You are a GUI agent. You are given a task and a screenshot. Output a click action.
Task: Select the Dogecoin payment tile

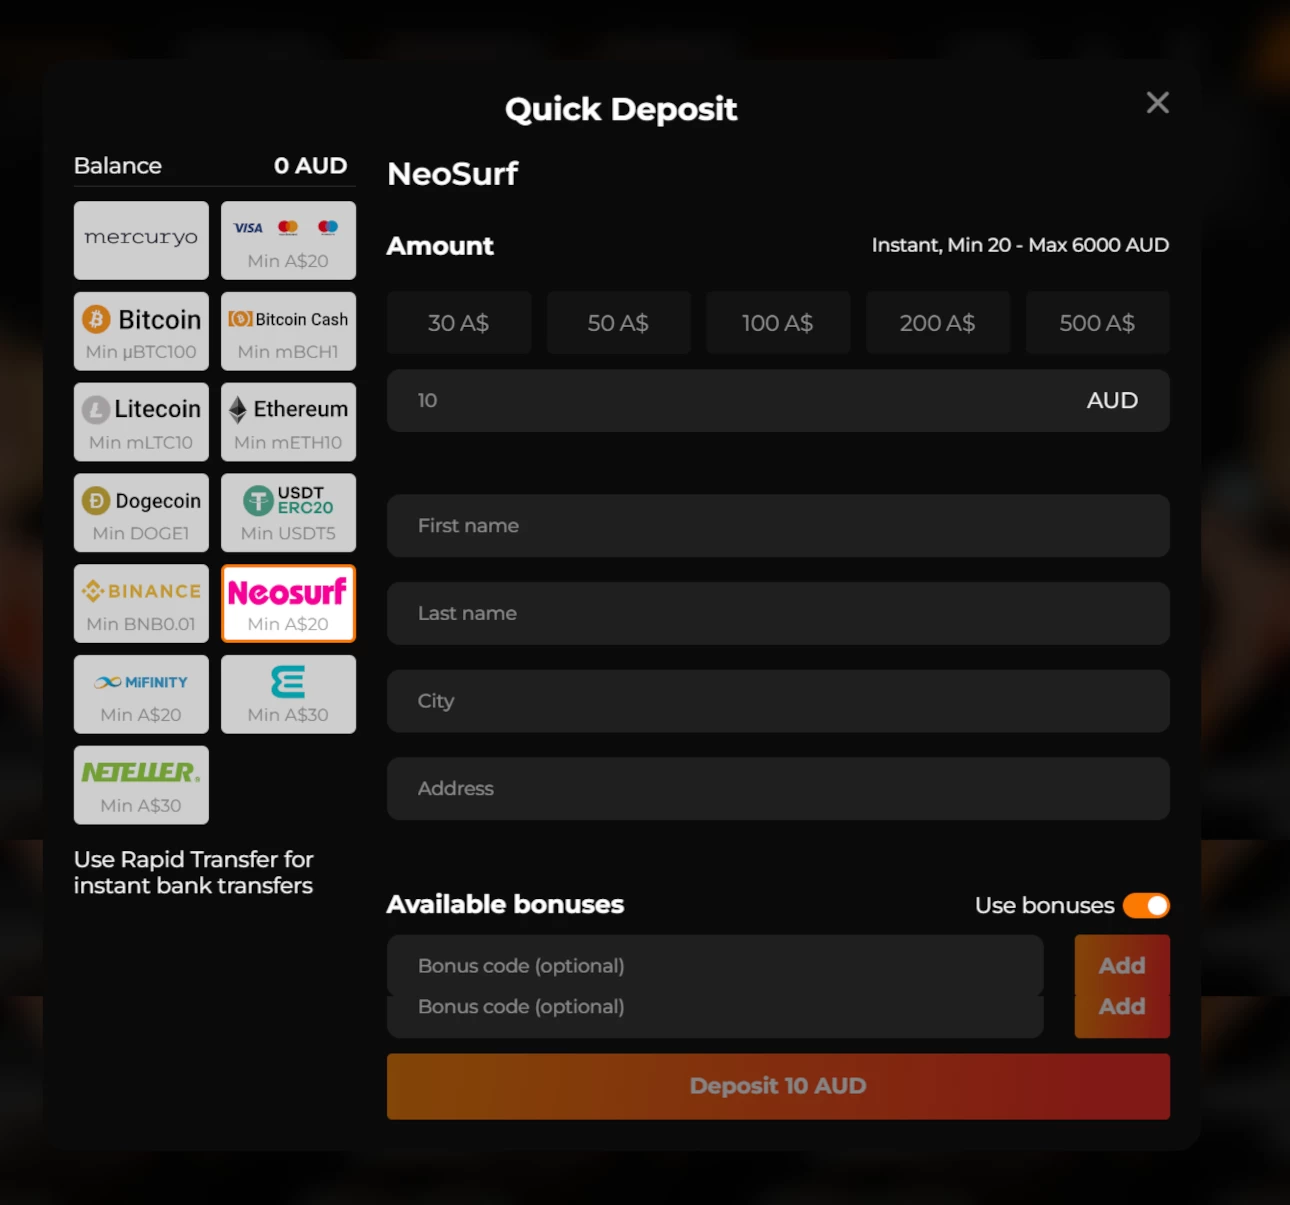141,513
